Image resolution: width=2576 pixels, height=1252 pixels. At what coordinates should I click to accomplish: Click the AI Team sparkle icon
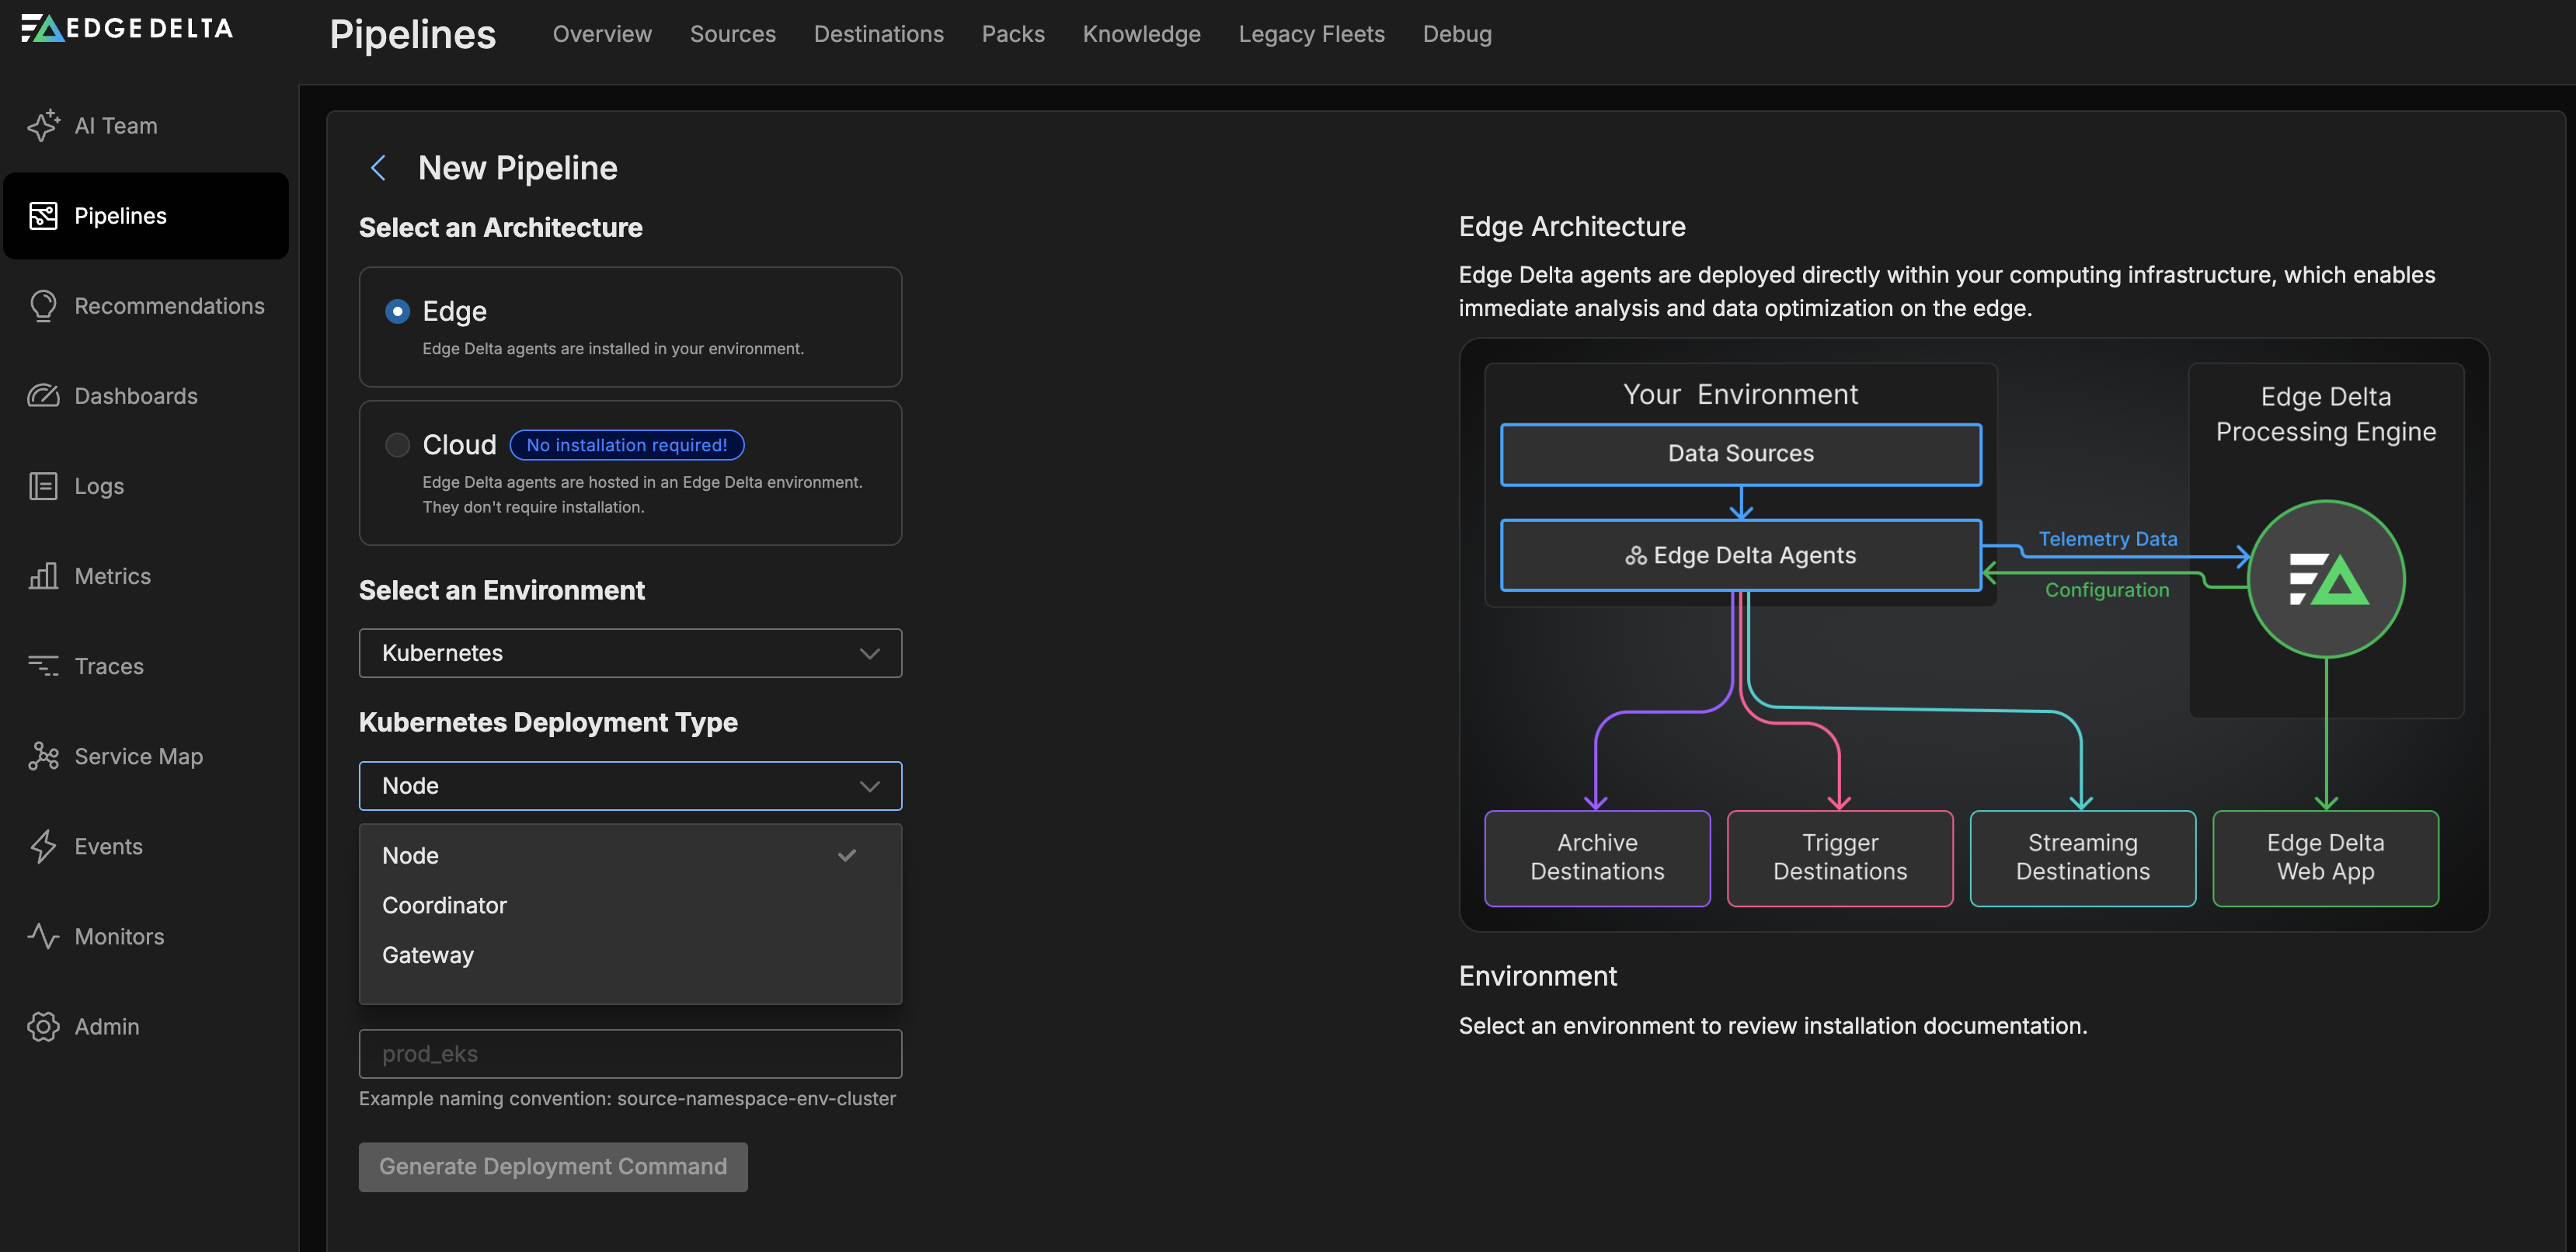point(43,125)
